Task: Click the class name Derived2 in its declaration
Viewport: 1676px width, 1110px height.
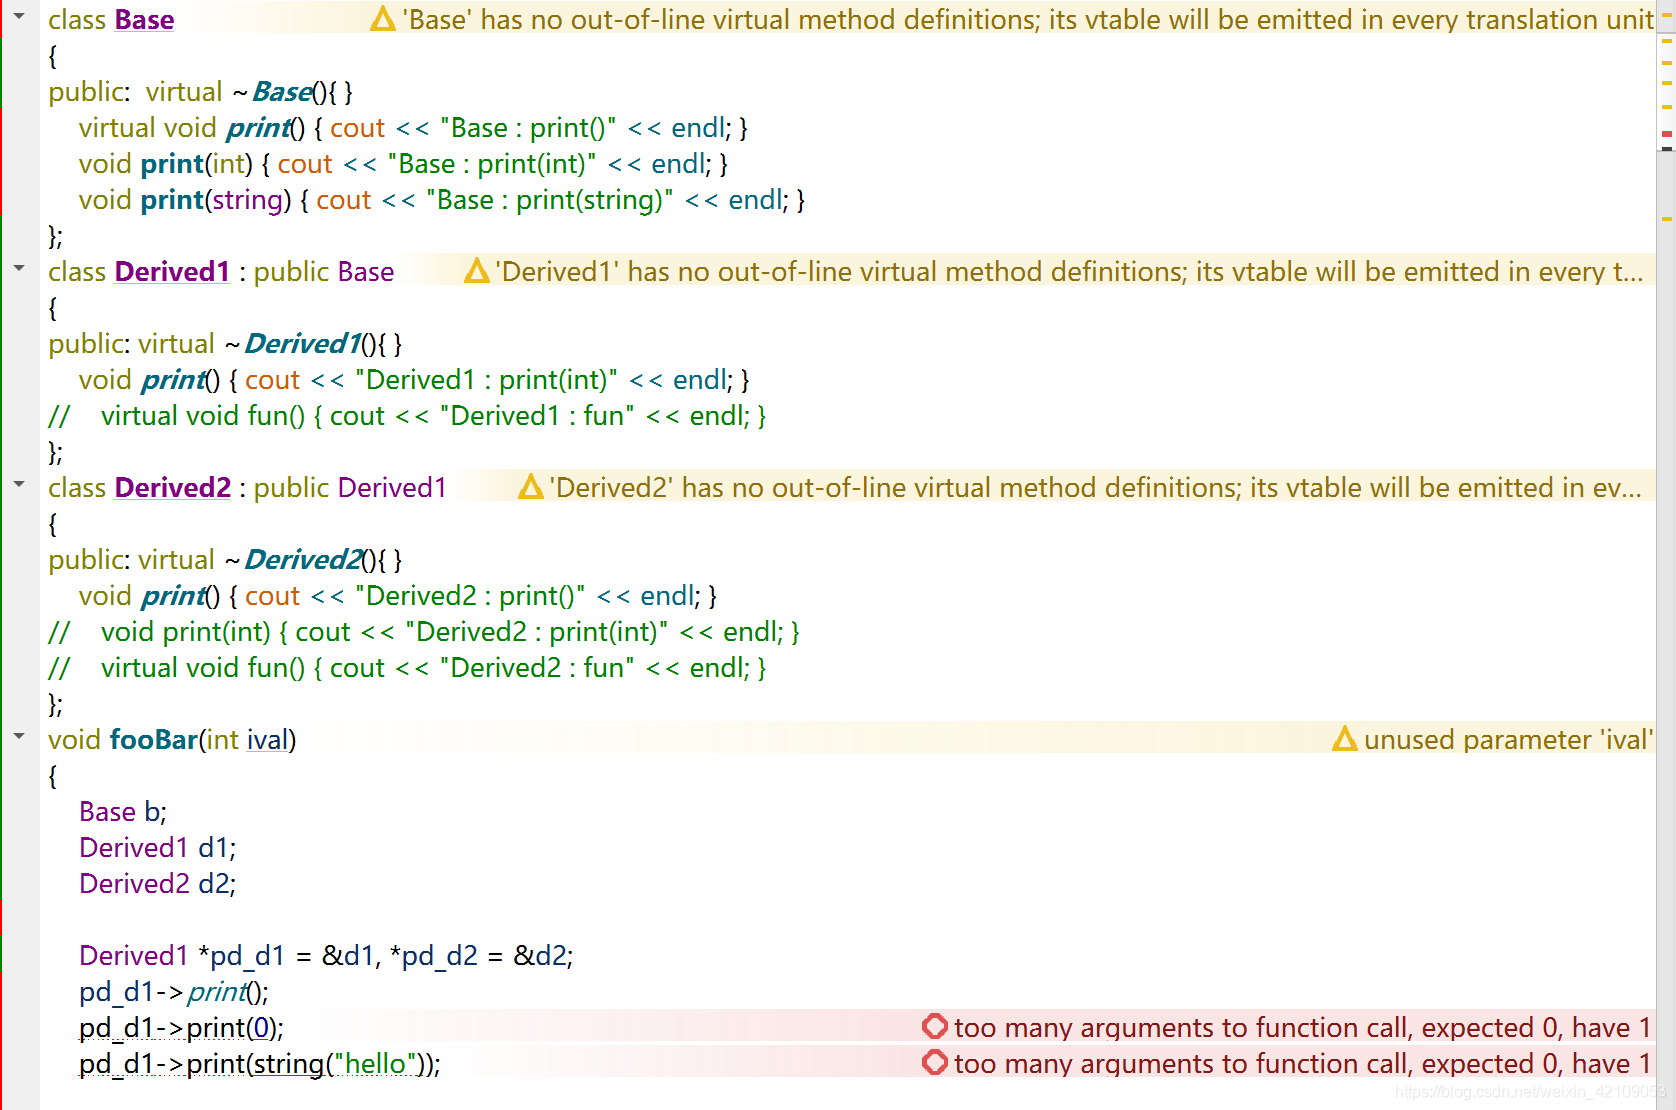Action: pyautogui.click(x=173, y=488)
